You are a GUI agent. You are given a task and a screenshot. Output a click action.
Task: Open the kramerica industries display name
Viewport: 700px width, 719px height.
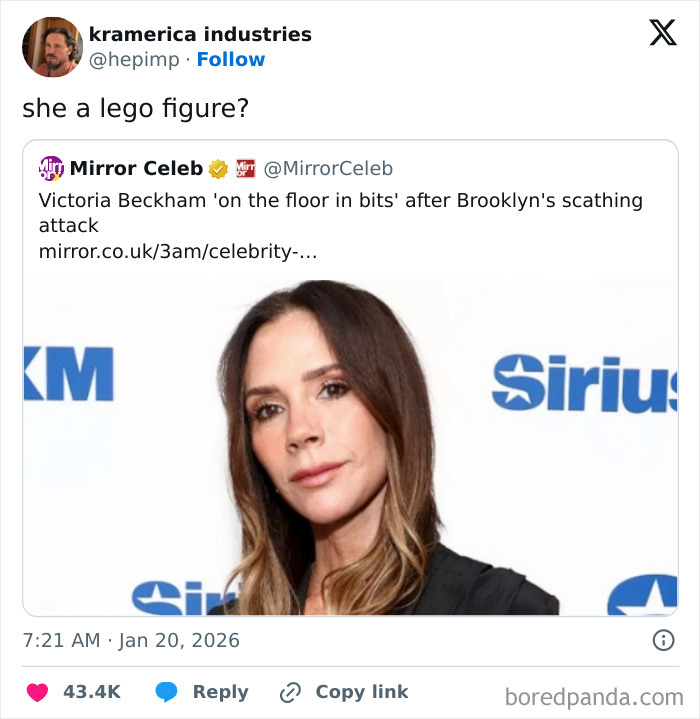200,34
